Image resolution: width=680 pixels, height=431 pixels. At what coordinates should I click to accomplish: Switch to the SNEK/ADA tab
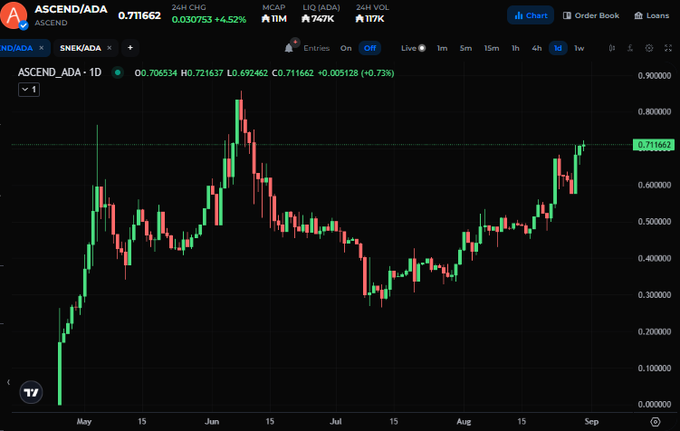tap(80, 48)
